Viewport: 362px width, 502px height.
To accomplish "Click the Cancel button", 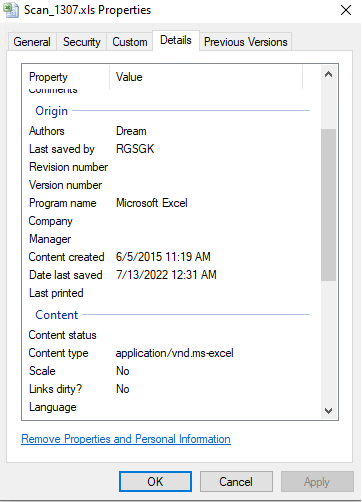I will (236, 481).
